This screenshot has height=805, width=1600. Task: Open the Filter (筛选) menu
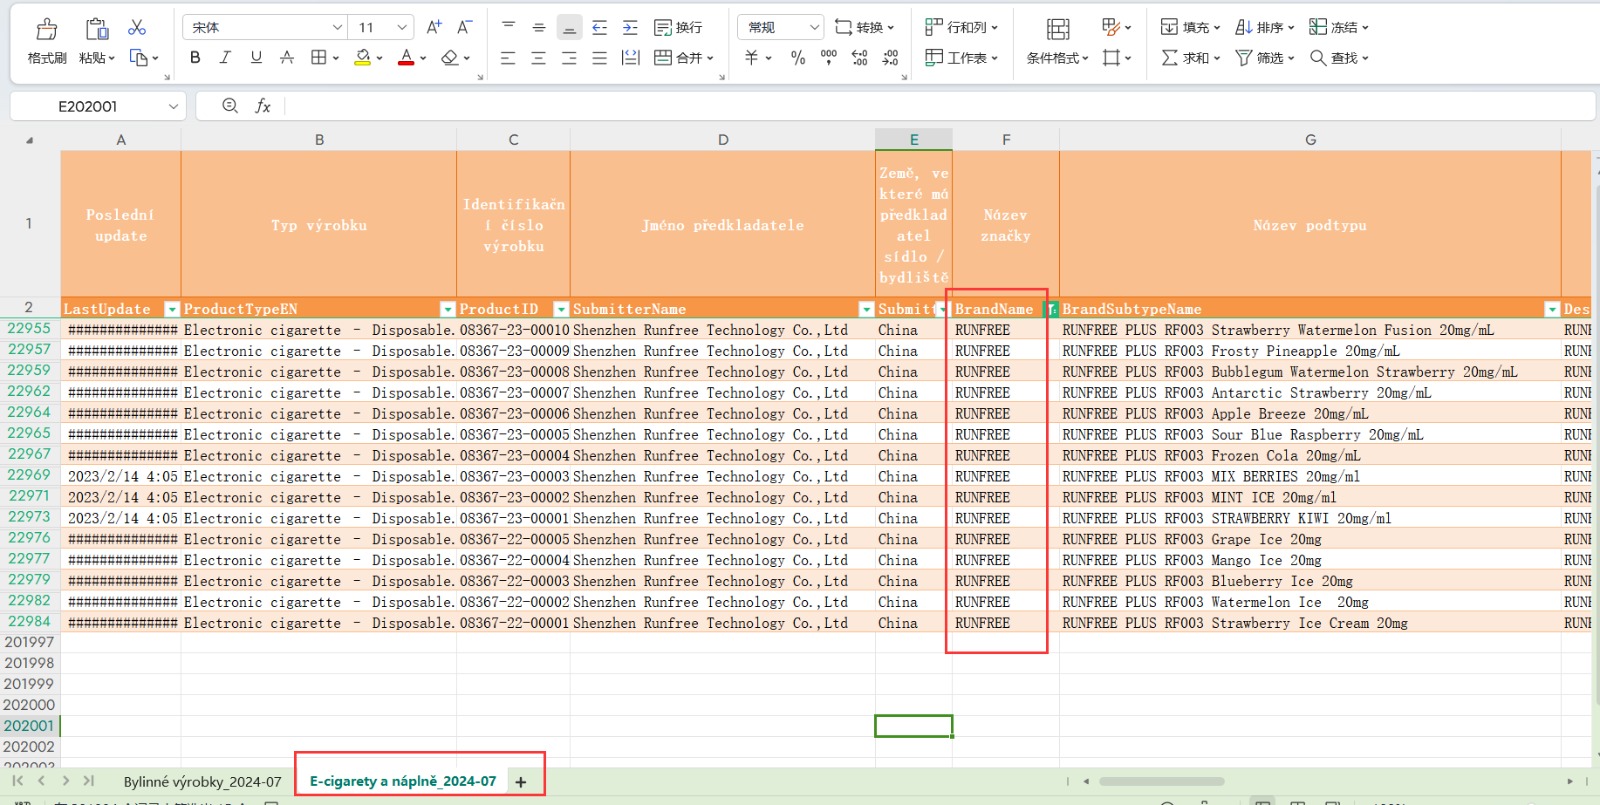[1265, 58]
